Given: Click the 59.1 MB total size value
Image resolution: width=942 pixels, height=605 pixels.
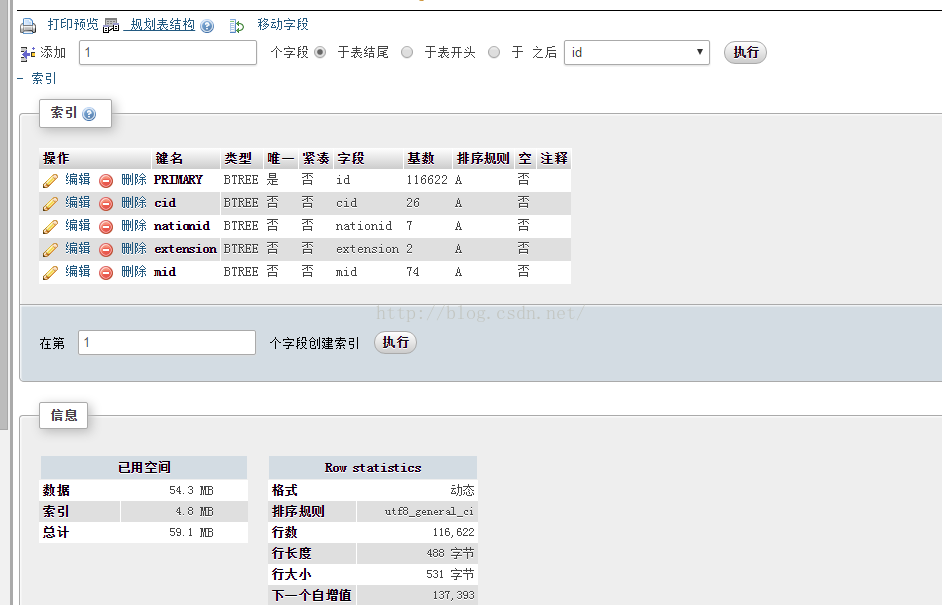Looking at the screenshot, I should 192,532.
